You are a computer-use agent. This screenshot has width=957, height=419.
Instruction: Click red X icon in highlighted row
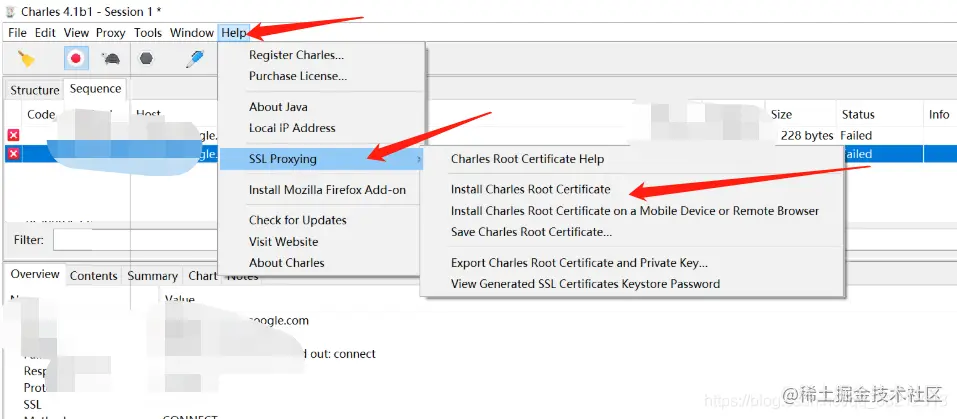13,154
